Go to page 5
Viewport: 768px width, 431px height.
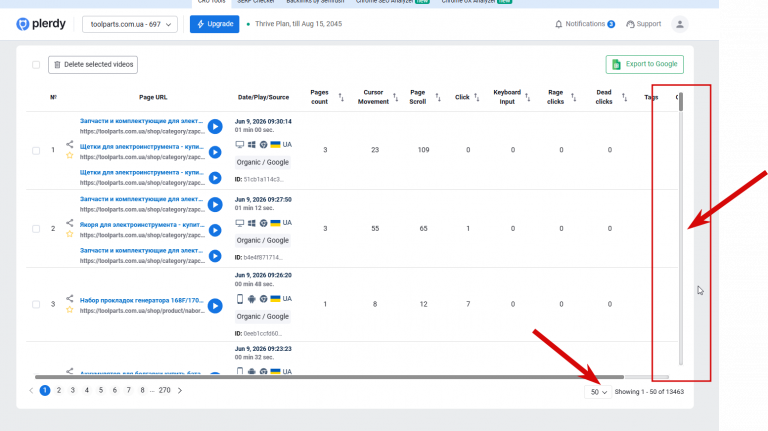coord(101,390)
